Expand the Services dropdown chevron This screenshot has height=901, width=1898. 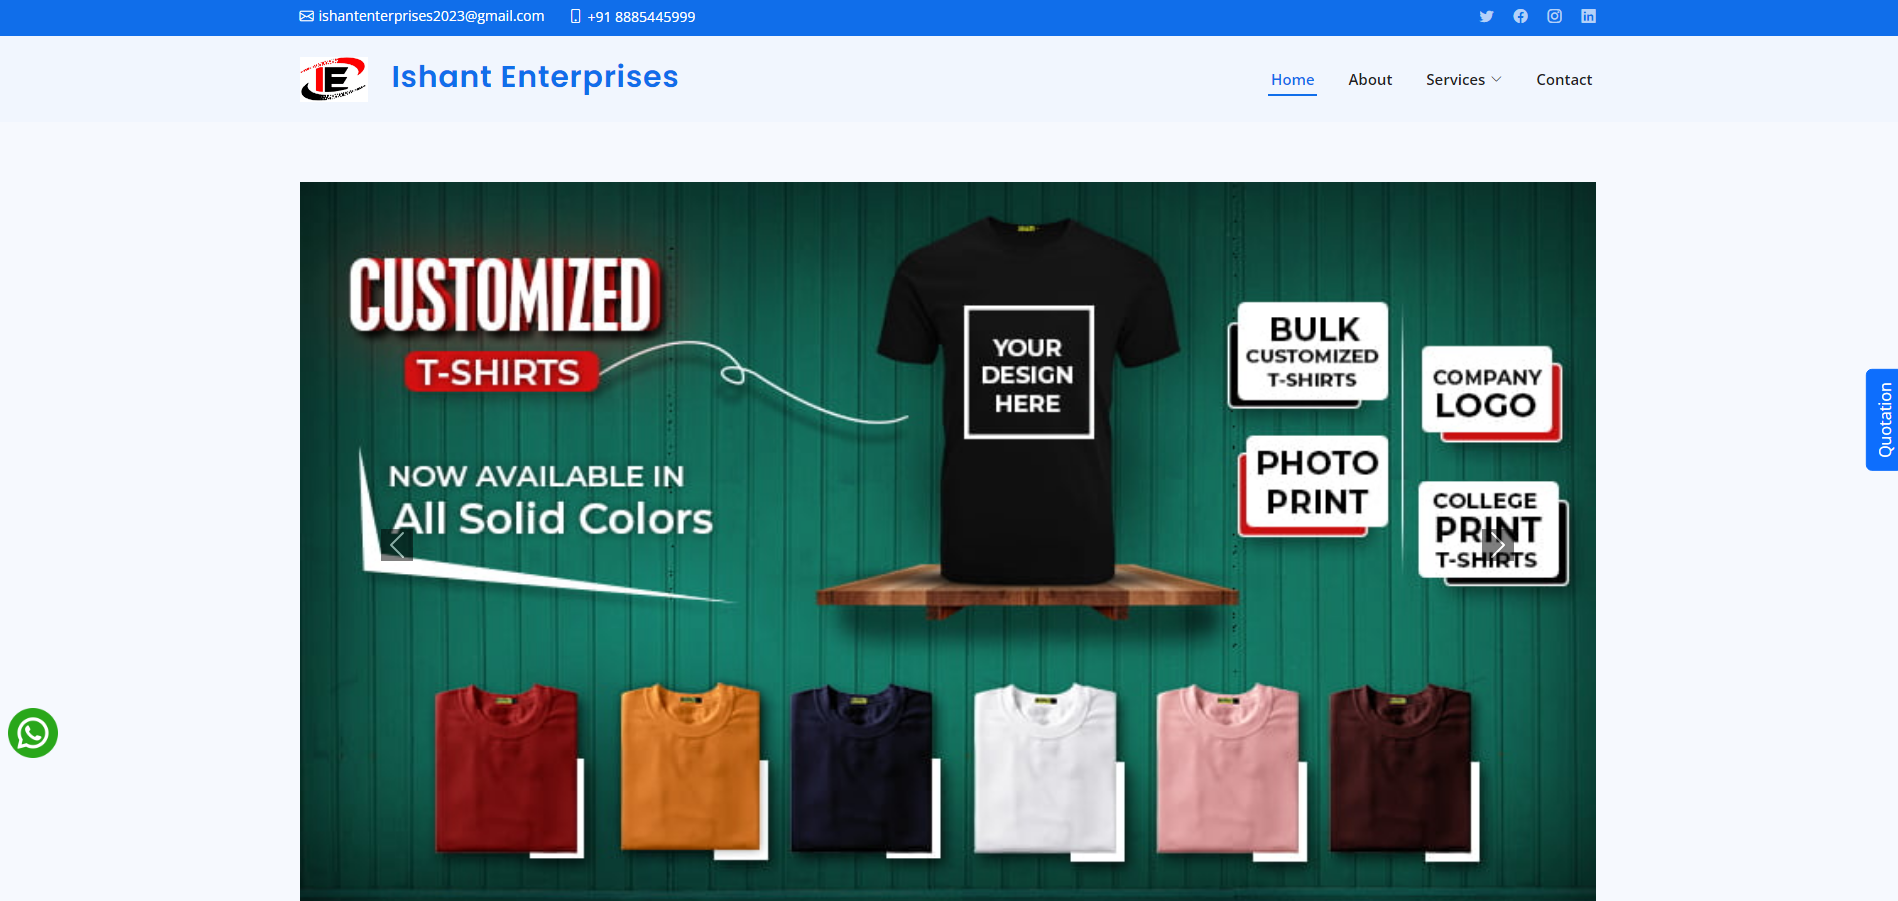coord(1496,80)
